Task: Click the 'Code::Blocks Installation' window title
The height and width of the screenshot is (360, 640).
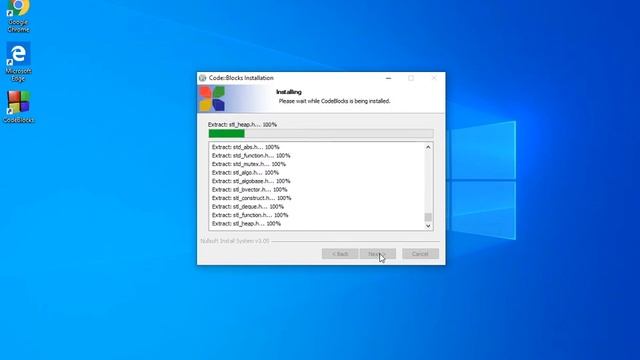Action: click(241, 78)
